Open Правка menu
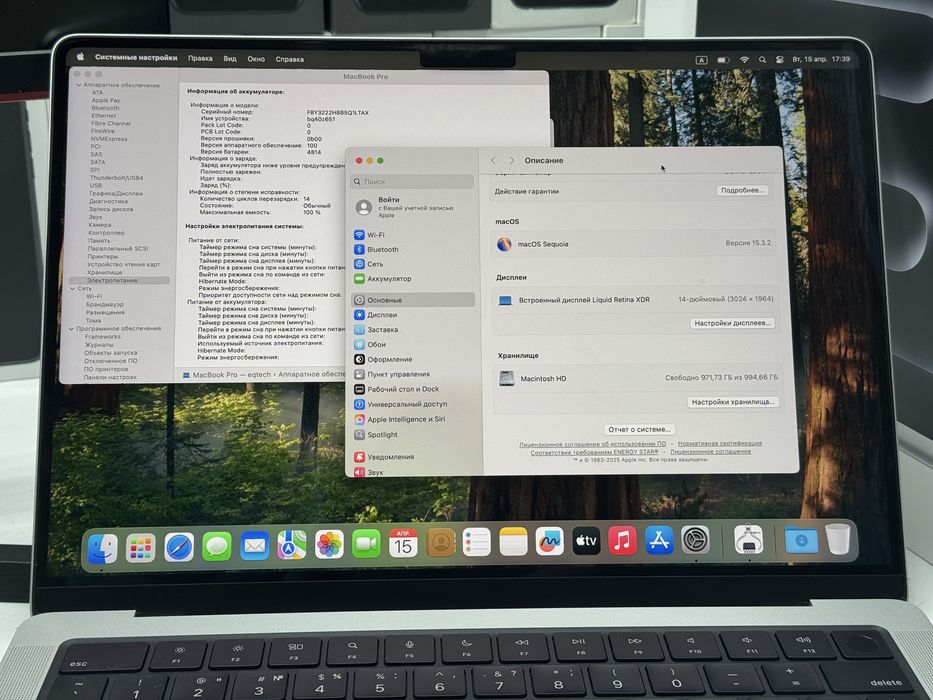The image size is (933, 700). (200, 58)
